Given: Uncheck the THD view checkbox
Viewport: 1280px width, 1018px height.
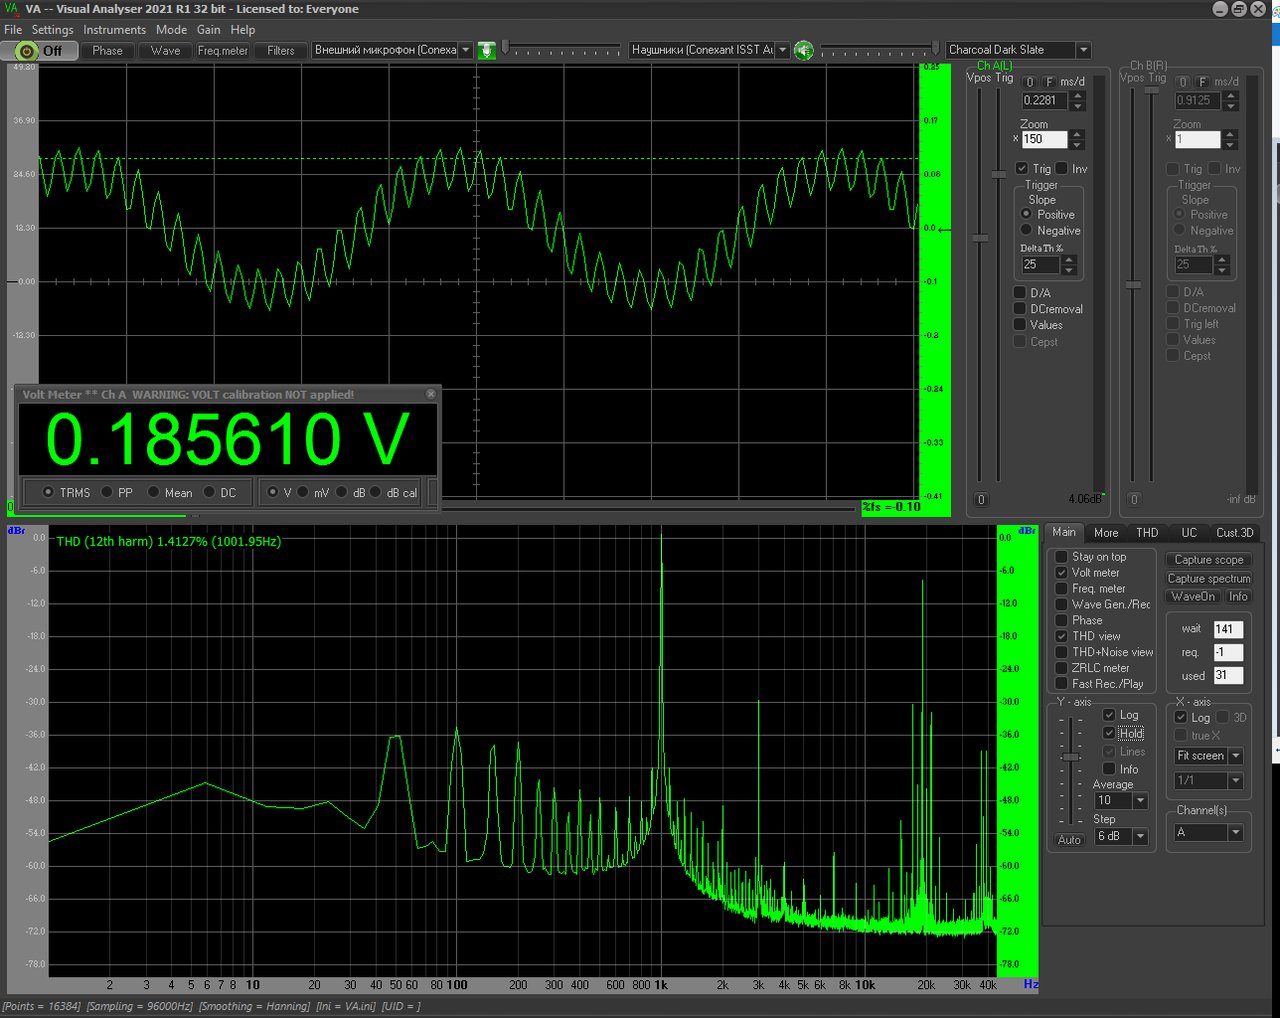Looking at the screenshot, I should (1062, 636).
